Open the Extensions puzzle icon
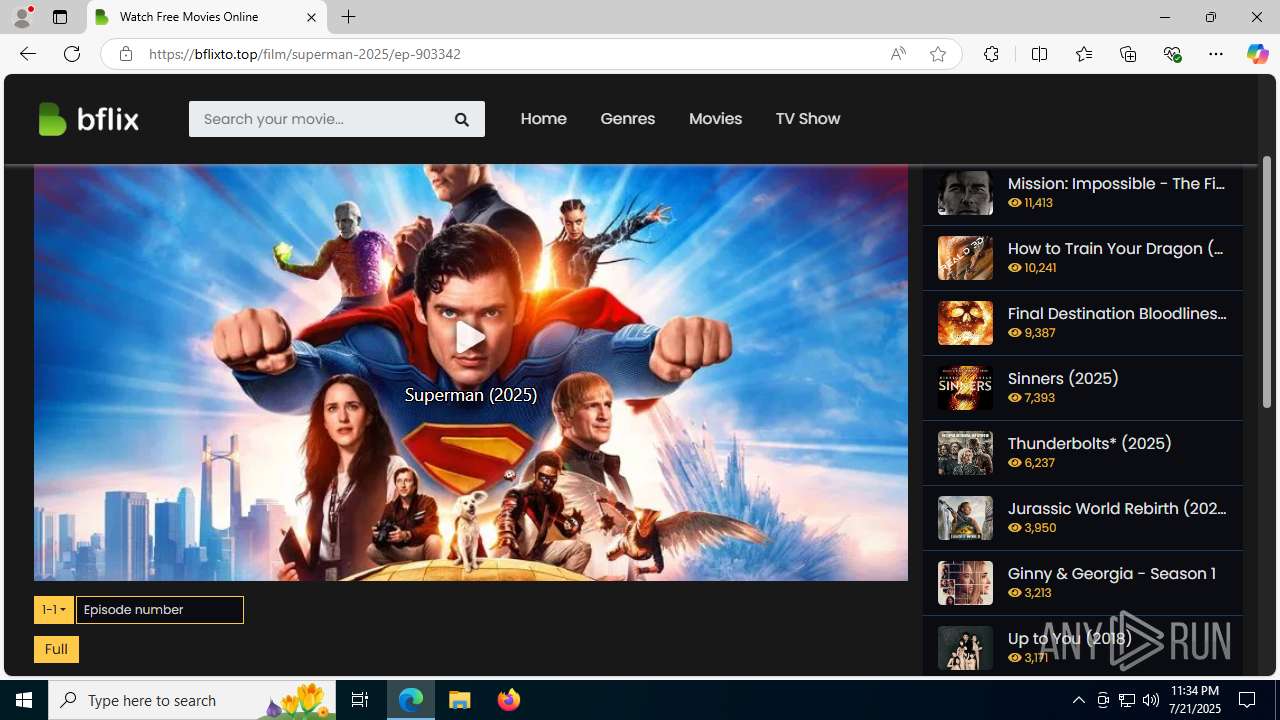The height and width of the screenshot is (720, 1280). [991, 54]
